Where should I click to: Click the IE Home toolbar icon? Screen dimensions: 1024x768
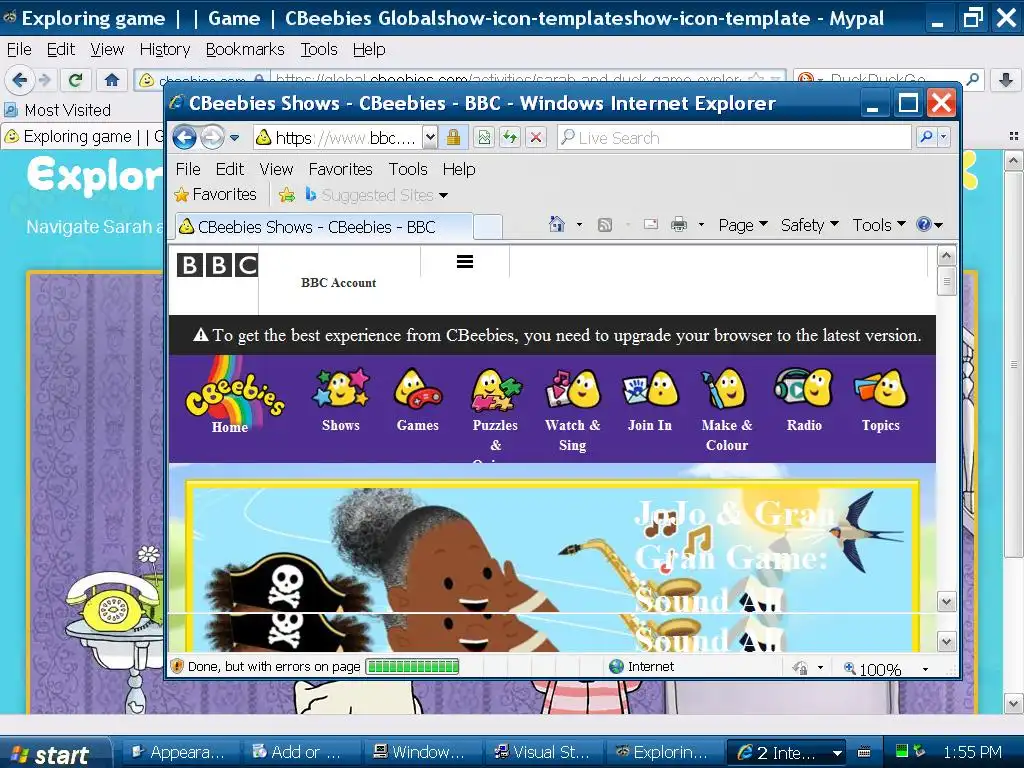(556, 225)
